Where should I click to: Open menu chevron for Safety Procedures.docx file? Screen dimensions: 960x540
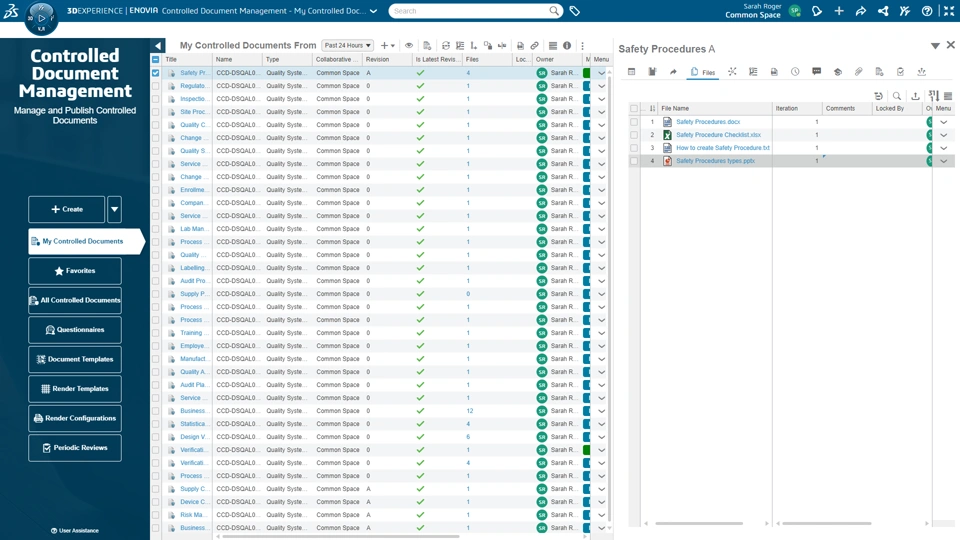coord(943,122)
